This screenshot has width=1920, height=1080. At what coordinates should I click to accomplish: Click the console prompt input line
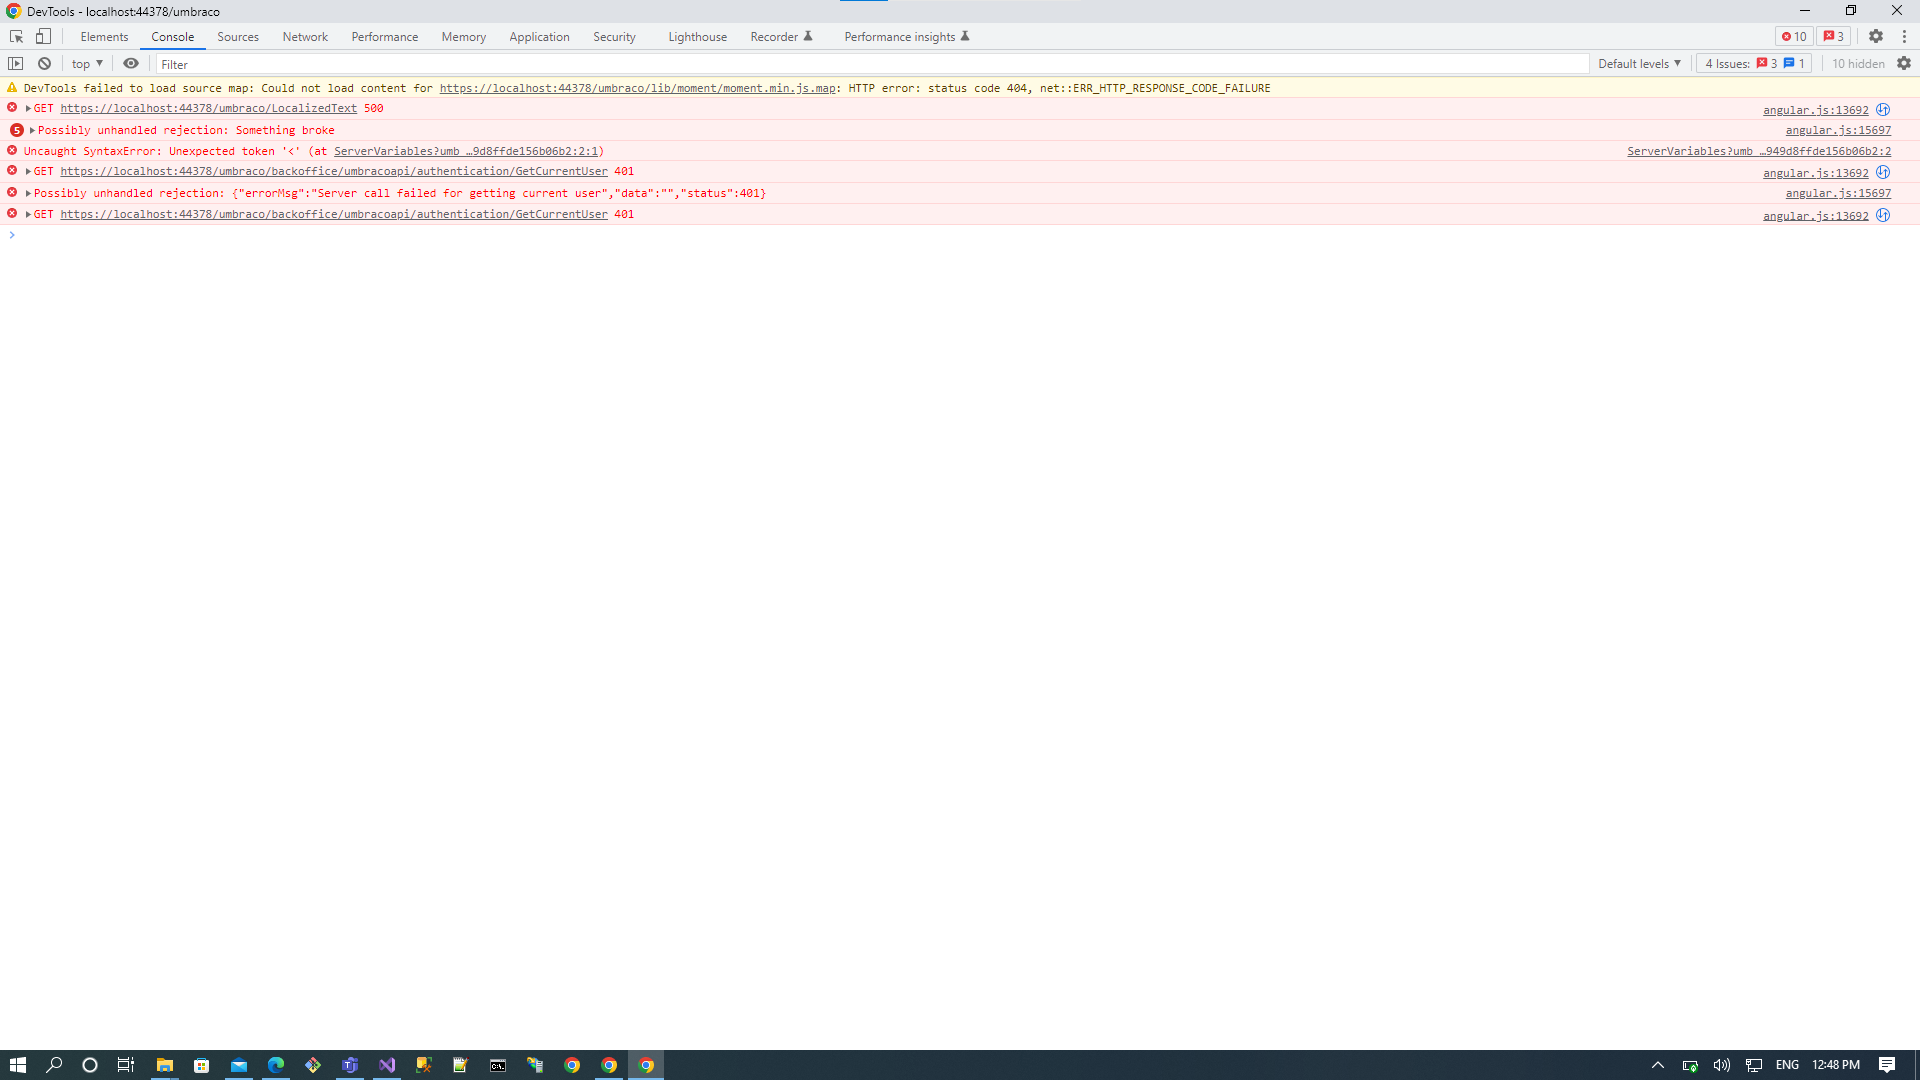960,235
